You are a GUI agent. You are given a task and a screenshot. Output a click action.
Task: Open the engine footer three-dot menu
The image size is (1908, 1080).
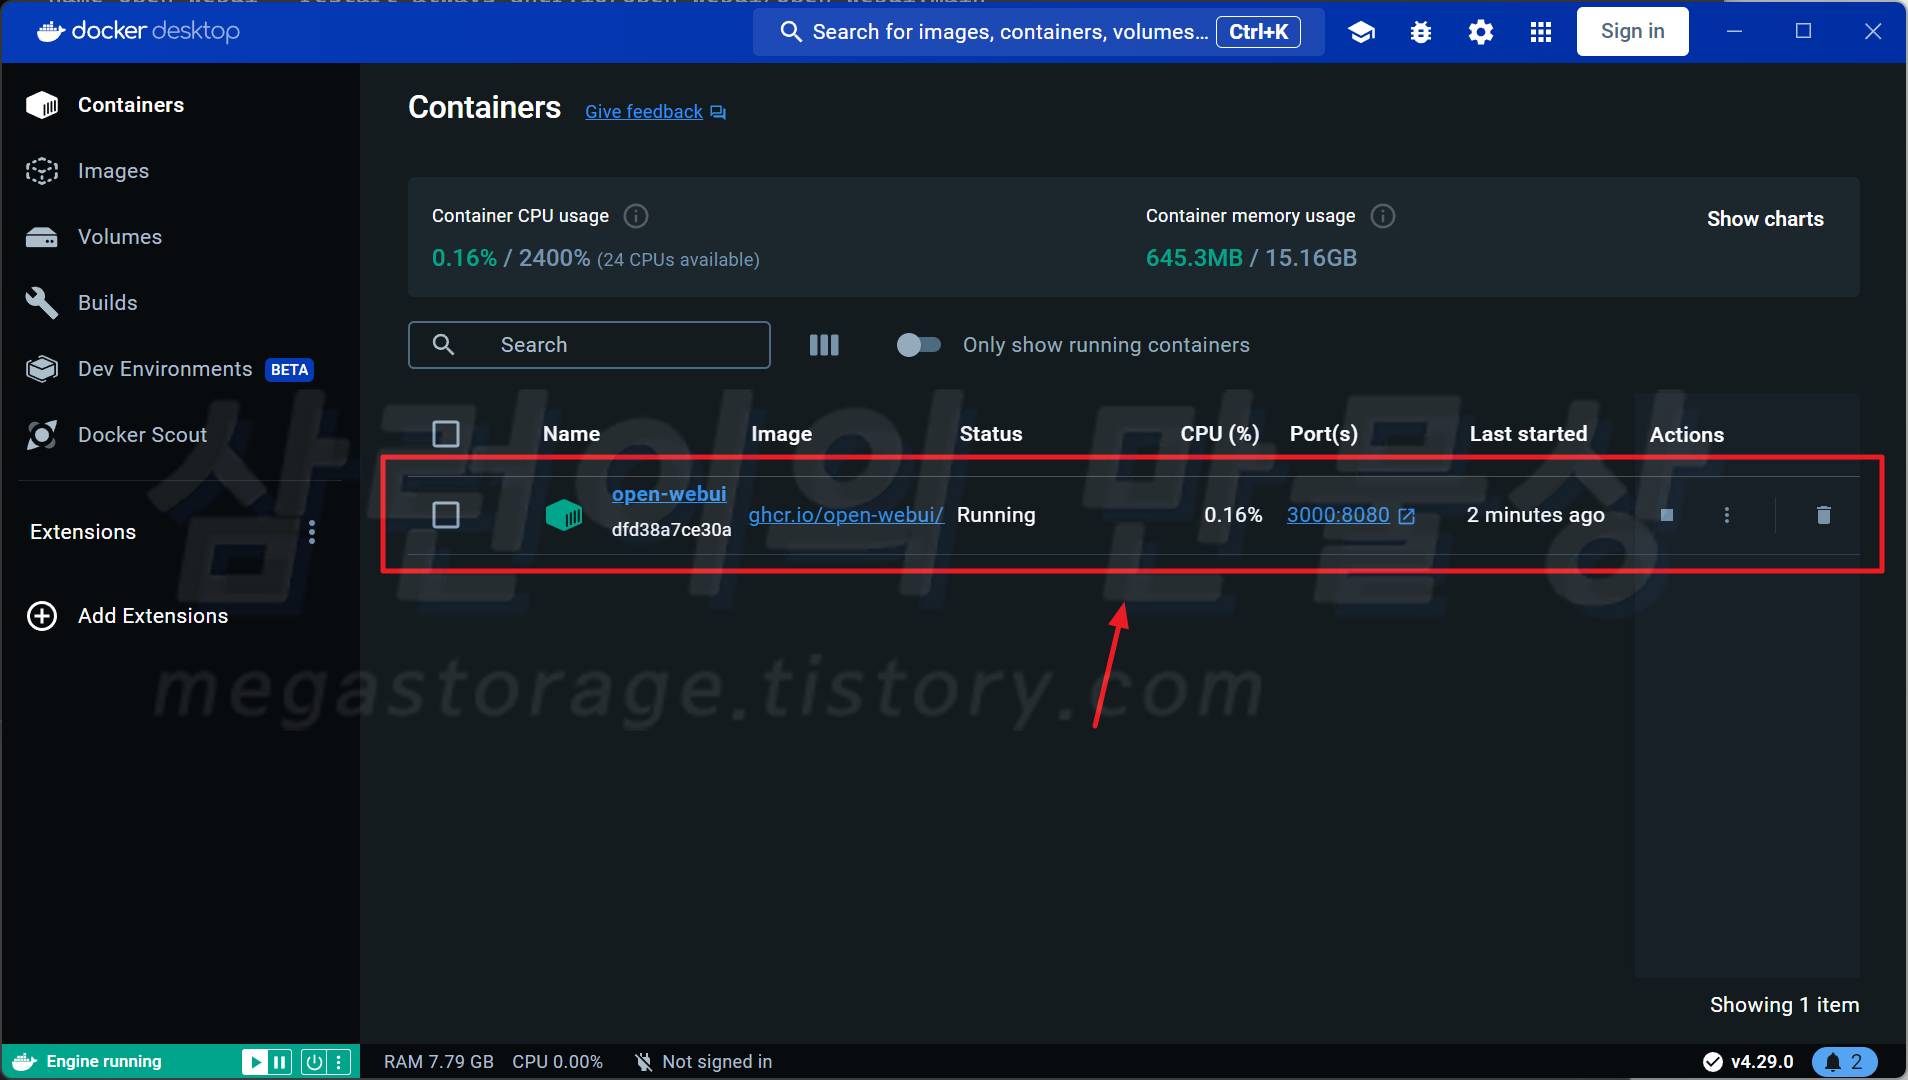339,1062
